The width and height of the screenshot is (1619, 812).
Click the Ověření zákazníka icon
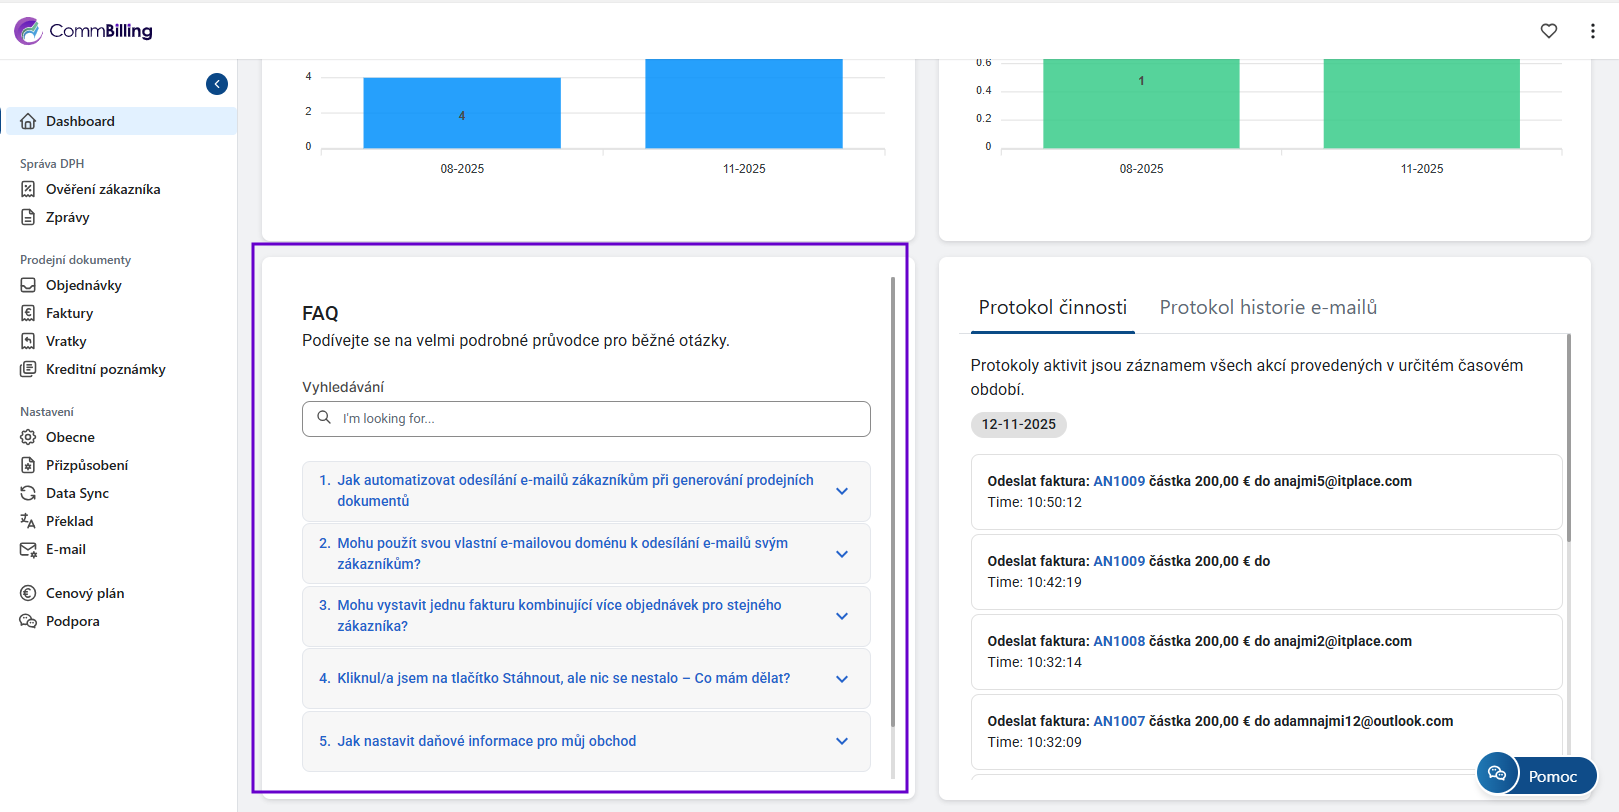click(x=28, y=189)
